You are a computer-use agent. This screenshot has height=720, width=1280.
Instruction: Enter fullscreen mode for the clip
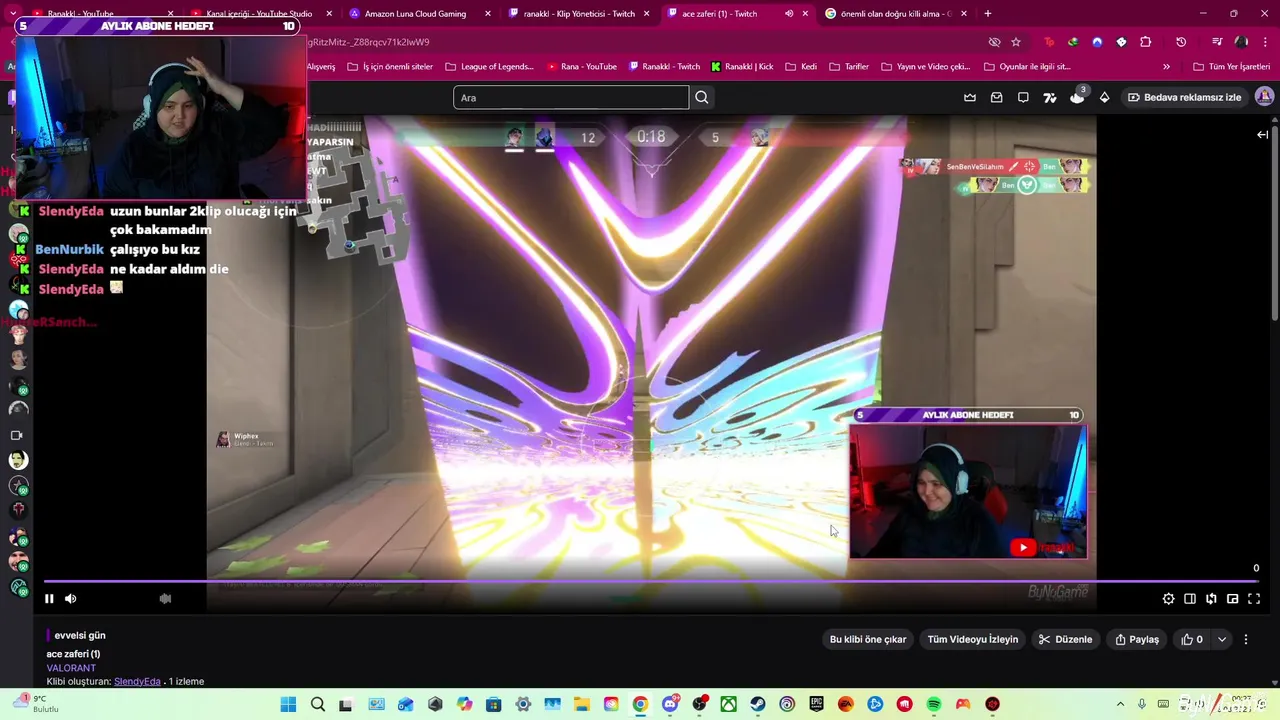[1254, 599]
